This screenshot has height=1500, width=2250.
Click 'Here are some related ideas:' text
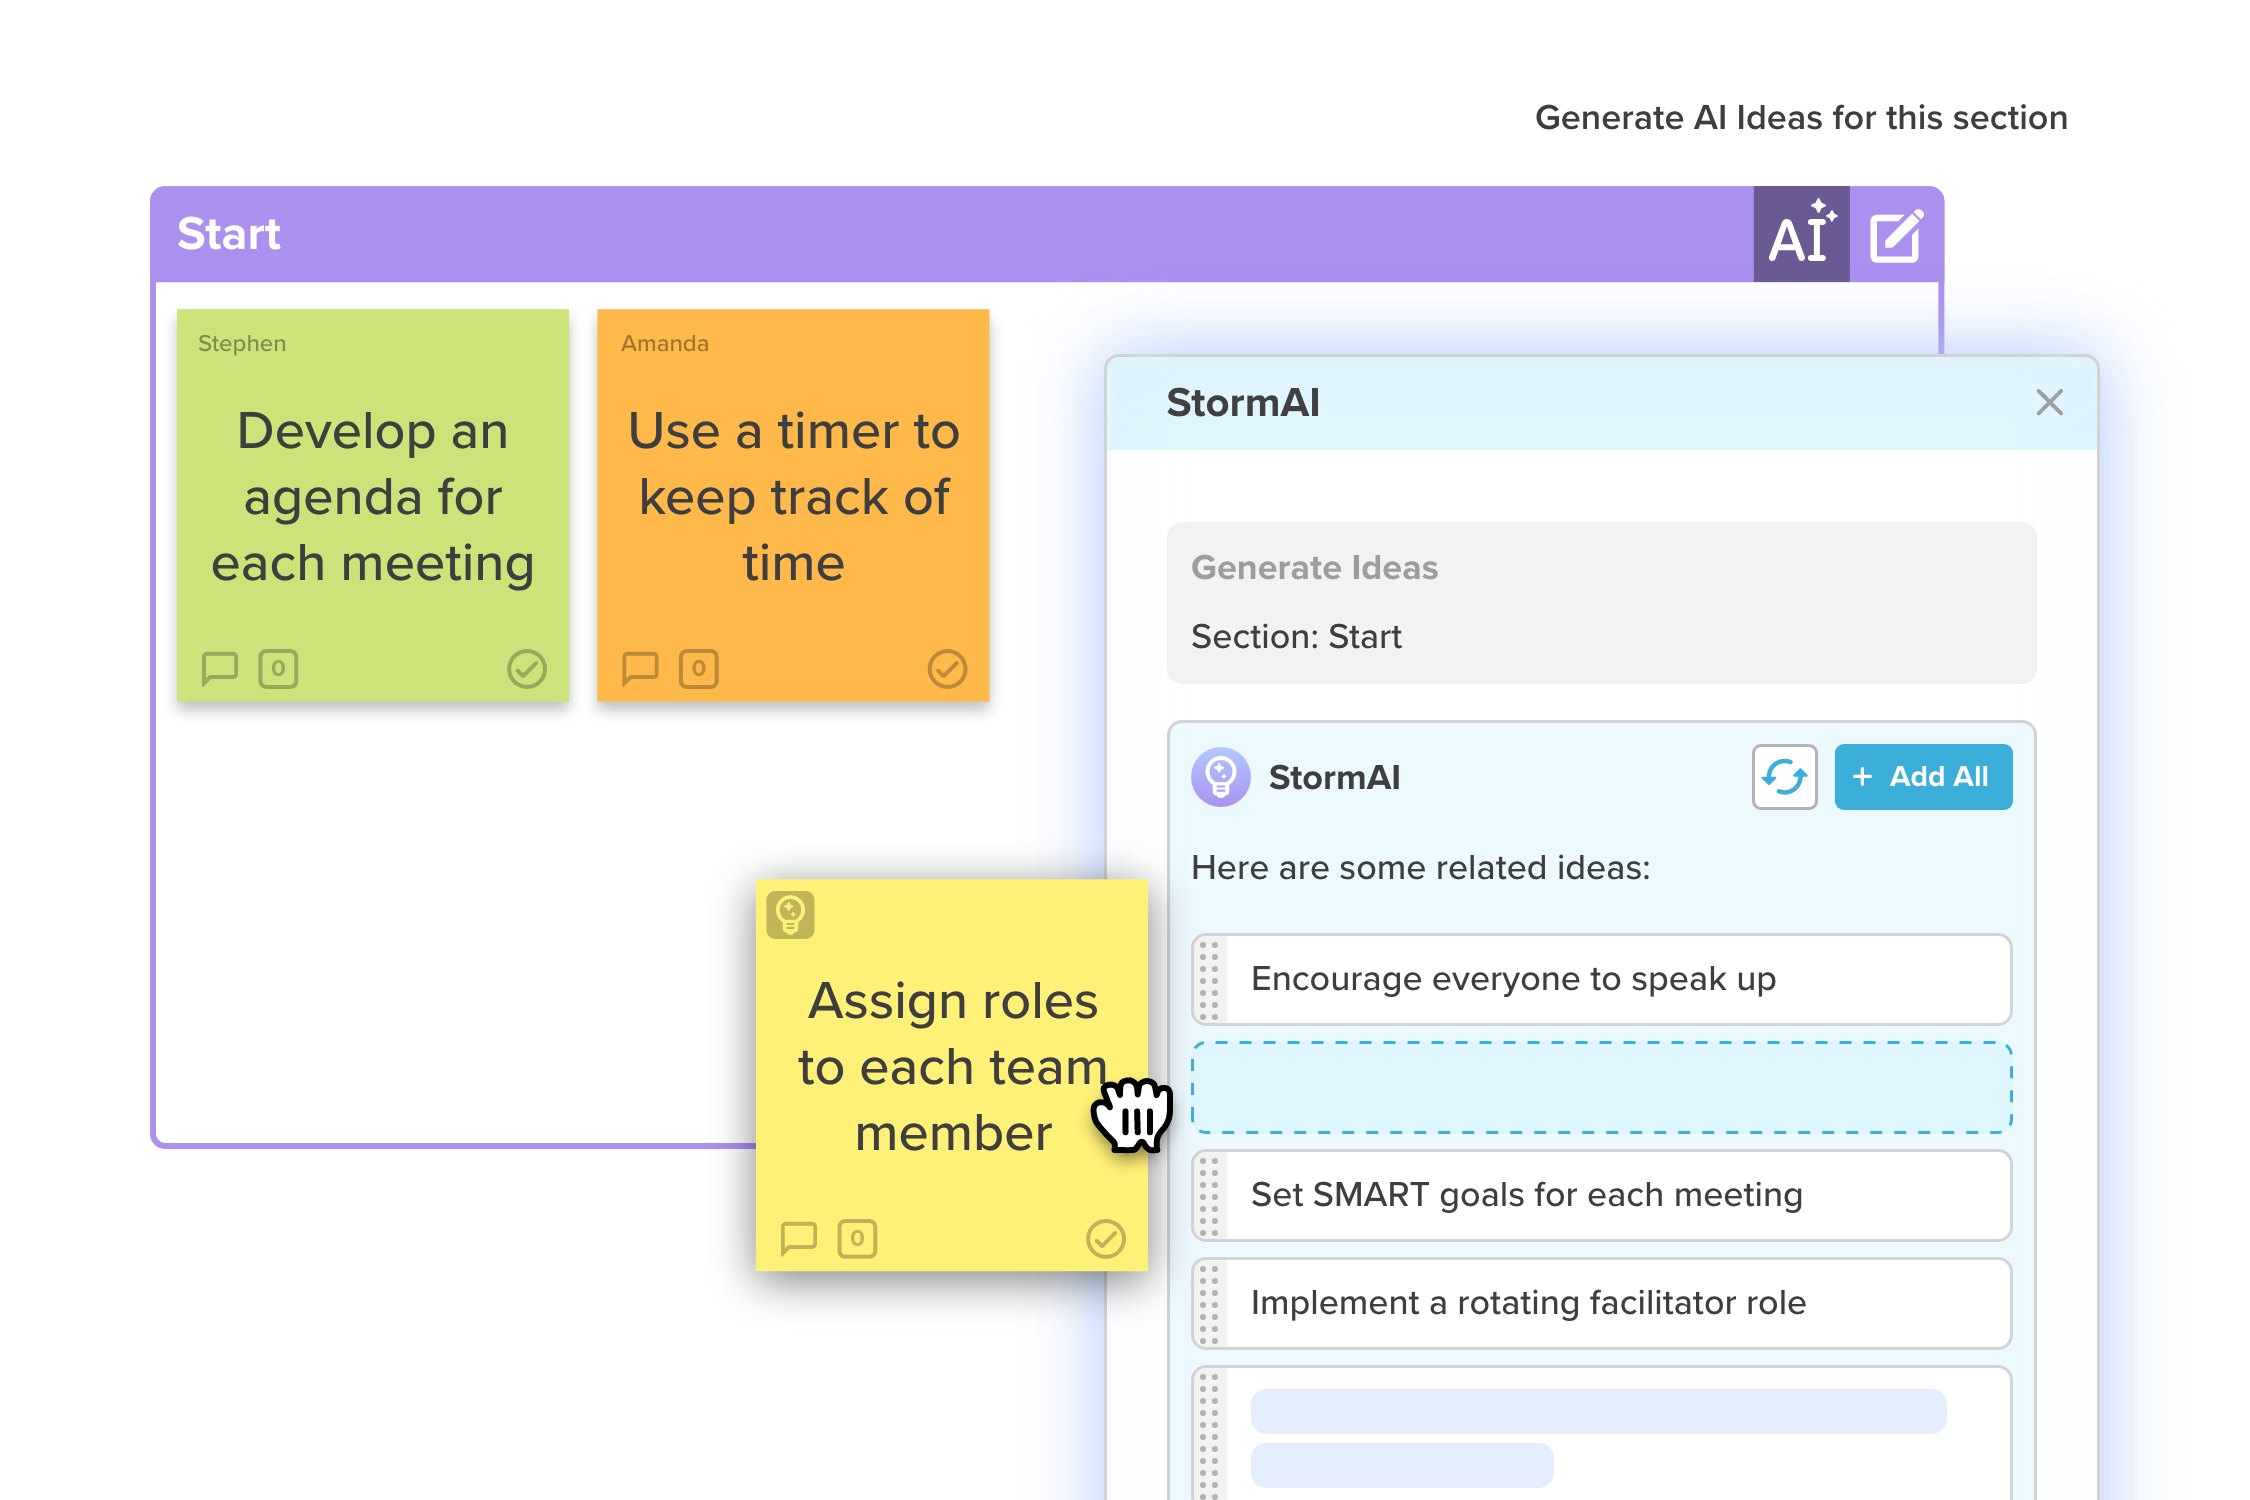[1420, 867]
